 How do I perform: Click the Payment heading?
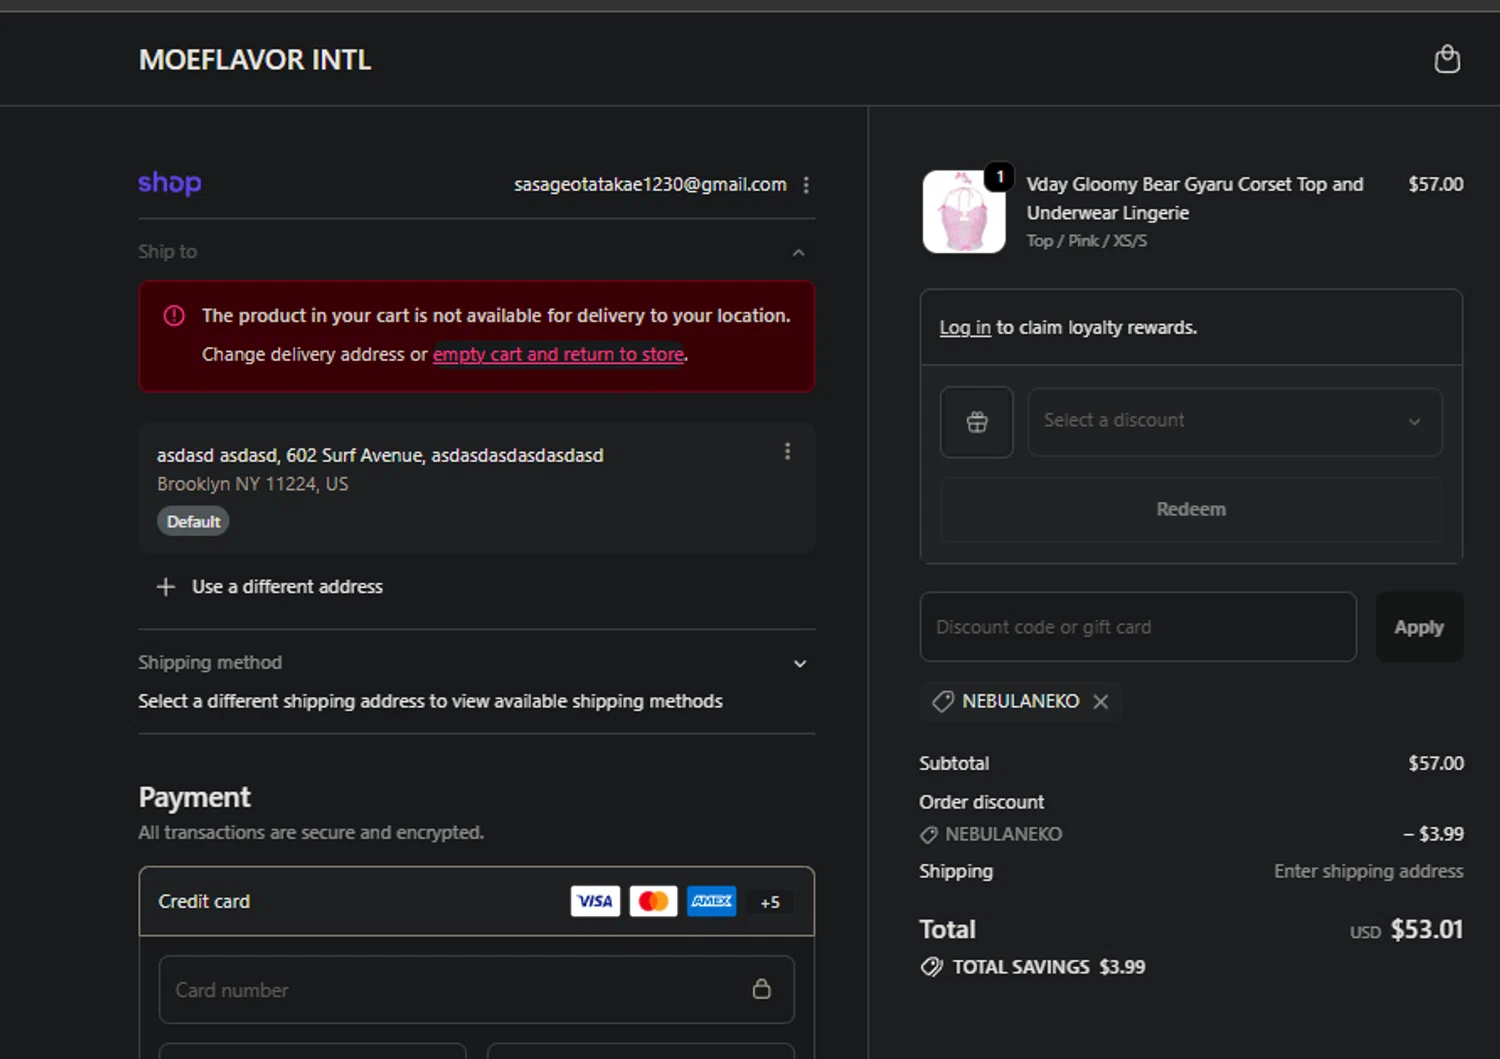tap(195, 797)
